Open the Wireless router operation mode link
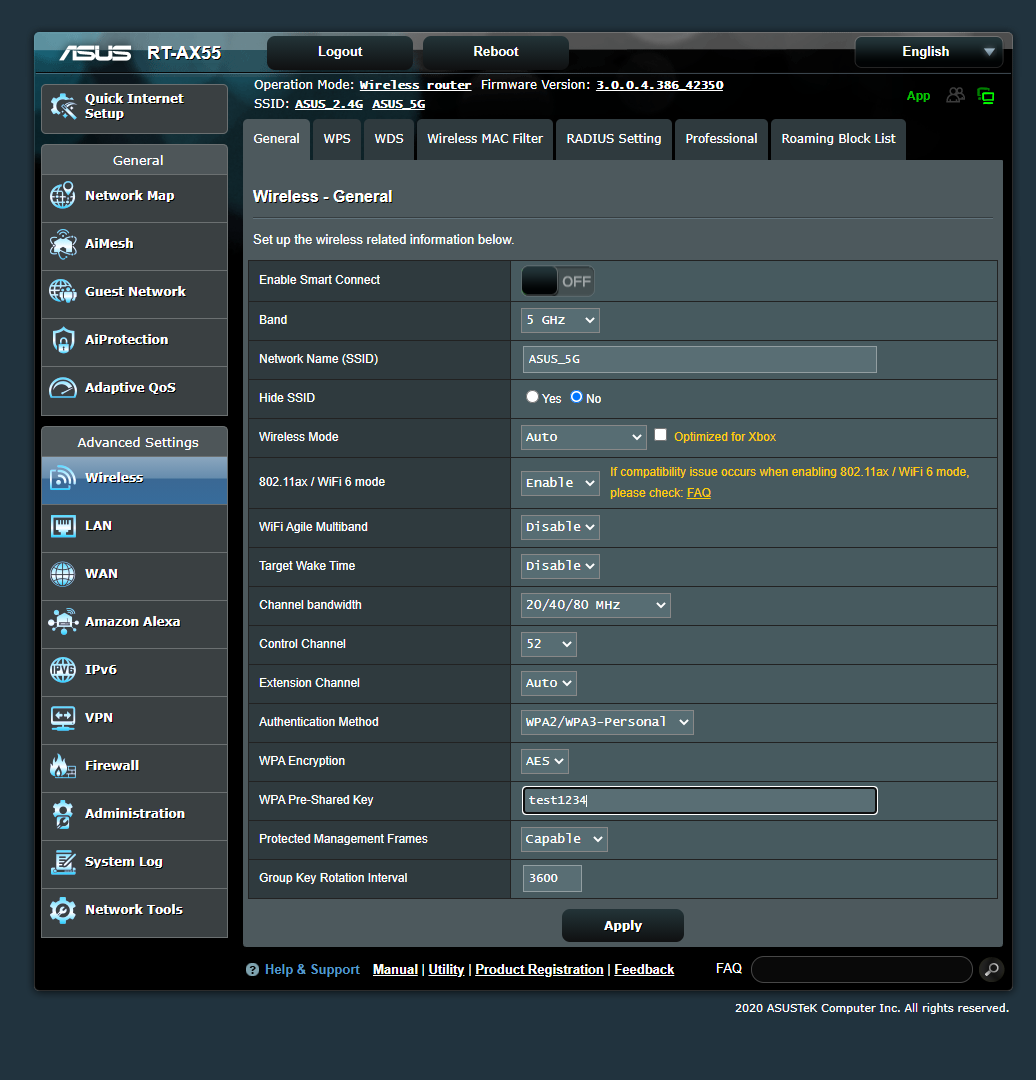Viewport: 1036px width, 1080px height. click(x=415, y=85)
